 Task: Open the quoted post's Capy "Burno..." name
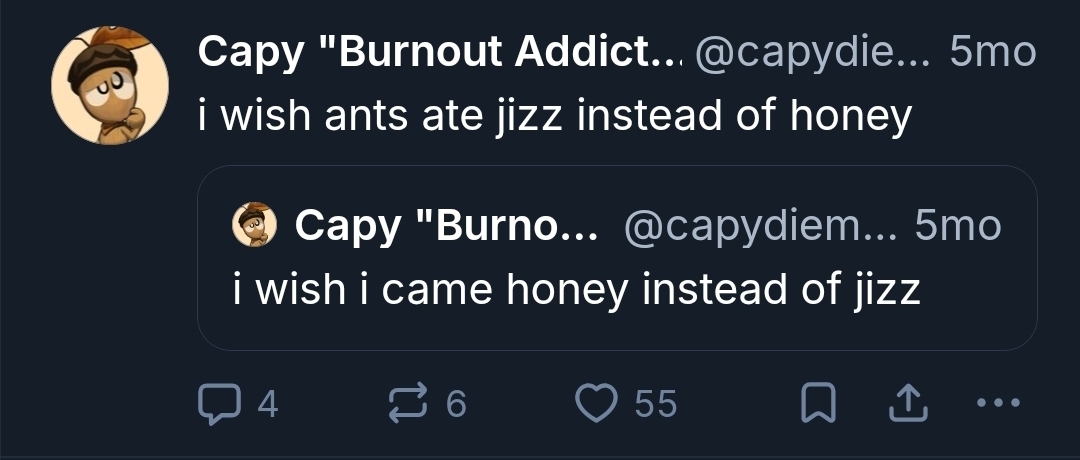point(445,227)
